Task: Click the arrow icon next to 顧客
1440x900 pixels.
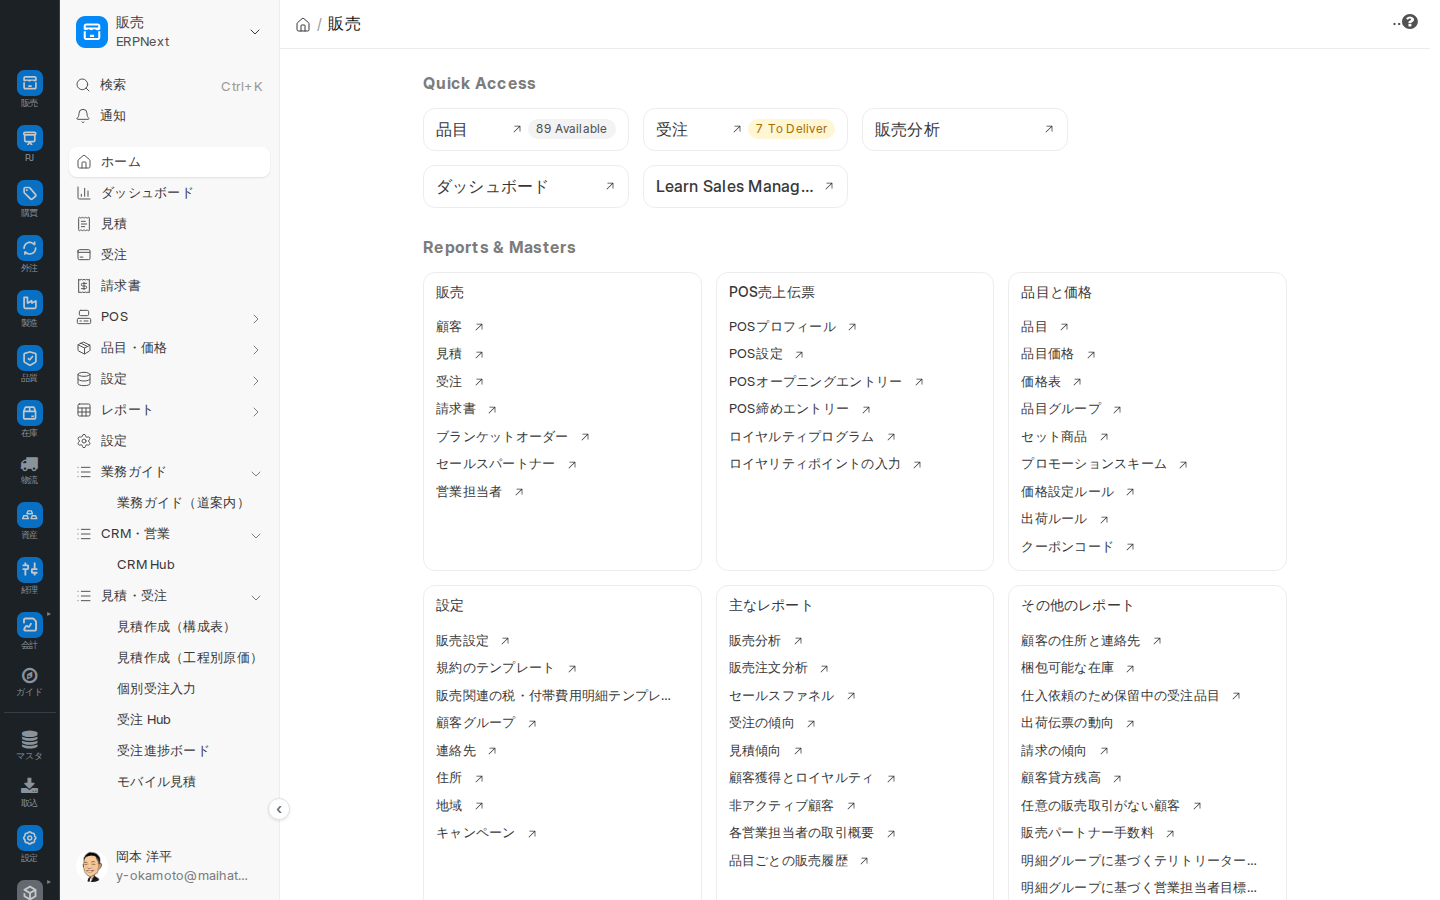Action: tap(479, 327)
